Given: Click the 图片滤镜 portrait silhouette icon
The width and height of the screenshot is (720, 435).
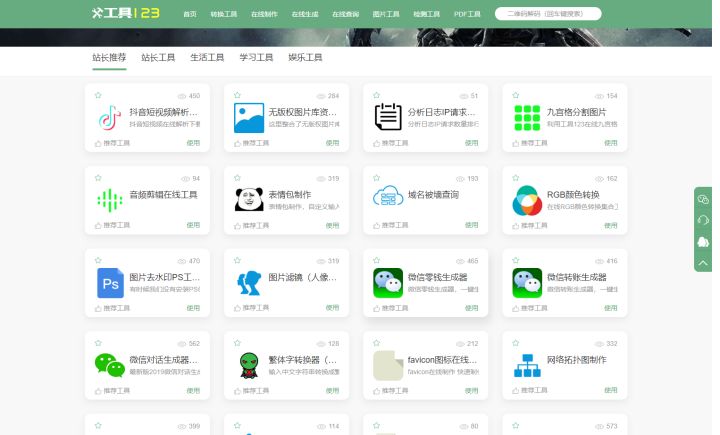Looking at the screenshot, I should [x=249, y=282].
